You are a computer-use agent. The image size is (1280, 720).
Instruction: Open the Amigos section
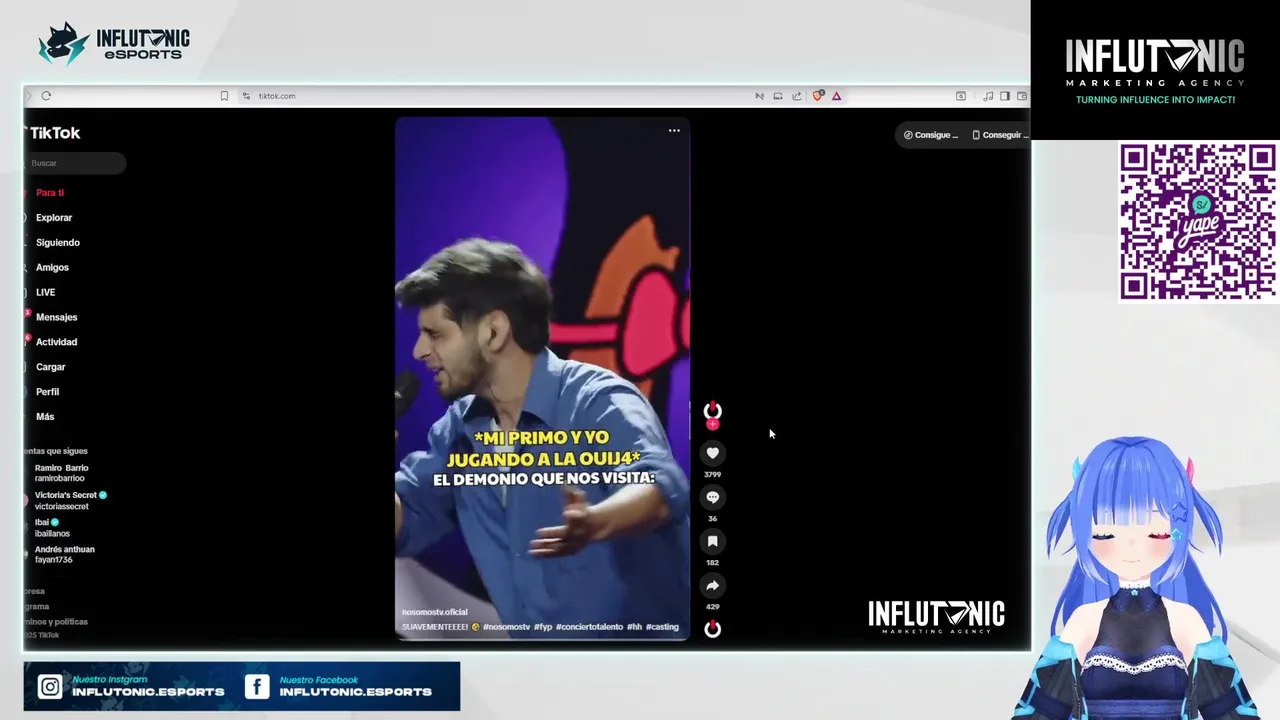pyautogui.click(x=52, y=267)
